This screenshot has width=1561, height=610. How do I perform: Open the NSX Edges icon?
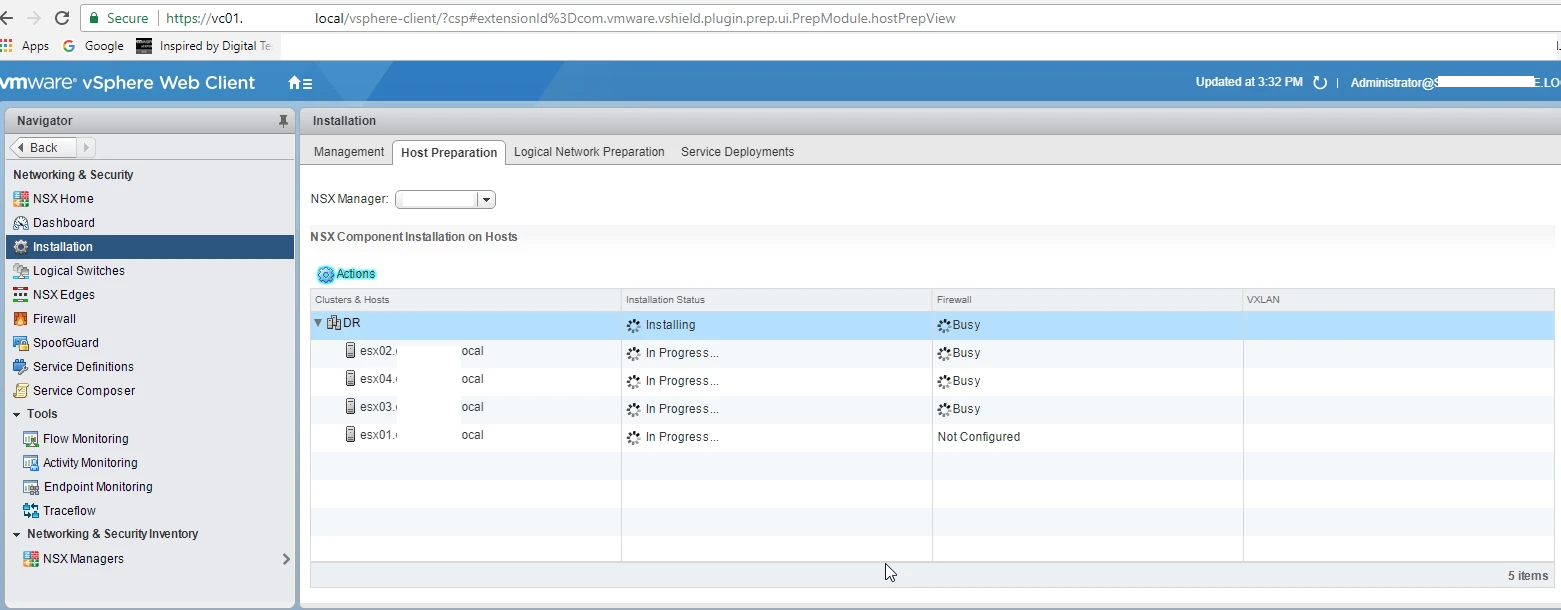click(21, 295)
